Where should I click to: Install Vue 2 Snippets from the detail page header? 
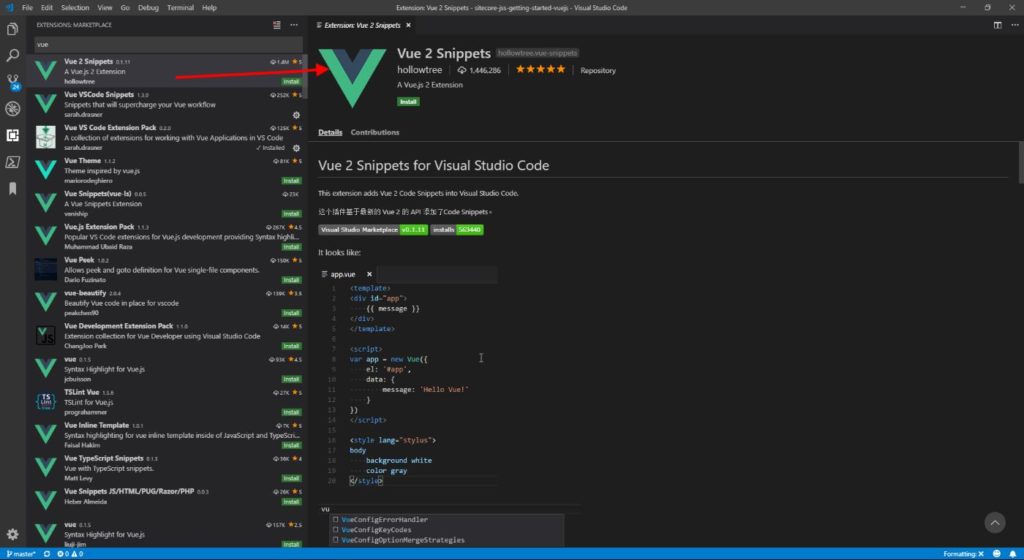coord(408,102)
